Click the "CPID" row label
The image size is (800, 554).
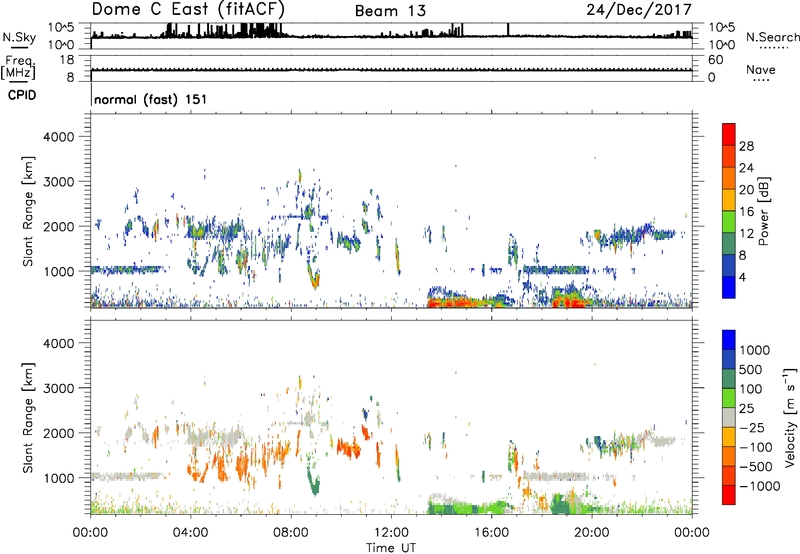(22, 95)
